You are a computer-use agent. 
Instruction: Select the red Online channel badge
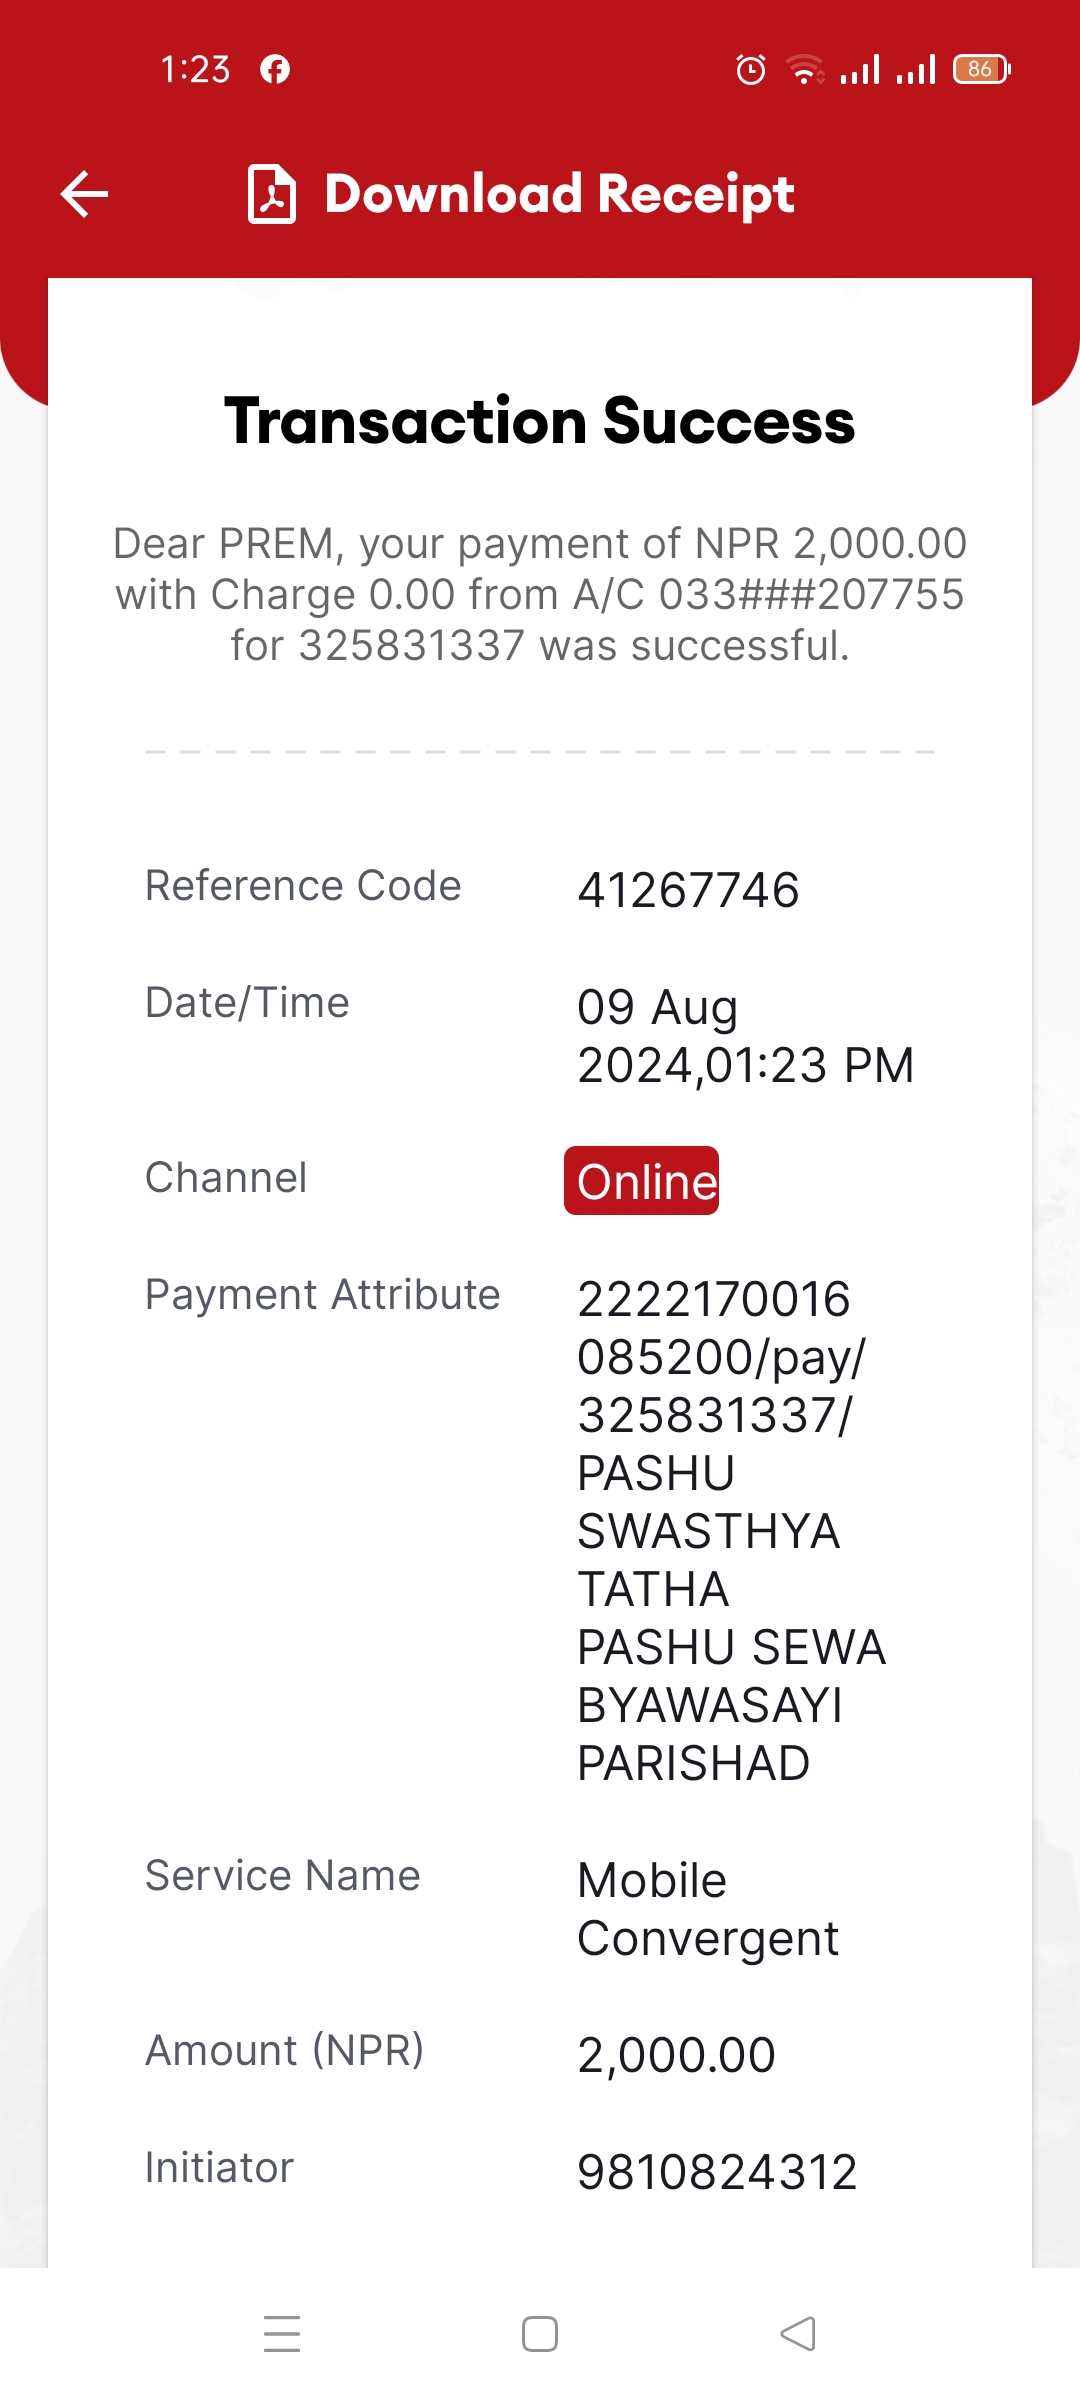click(641, 1181)
